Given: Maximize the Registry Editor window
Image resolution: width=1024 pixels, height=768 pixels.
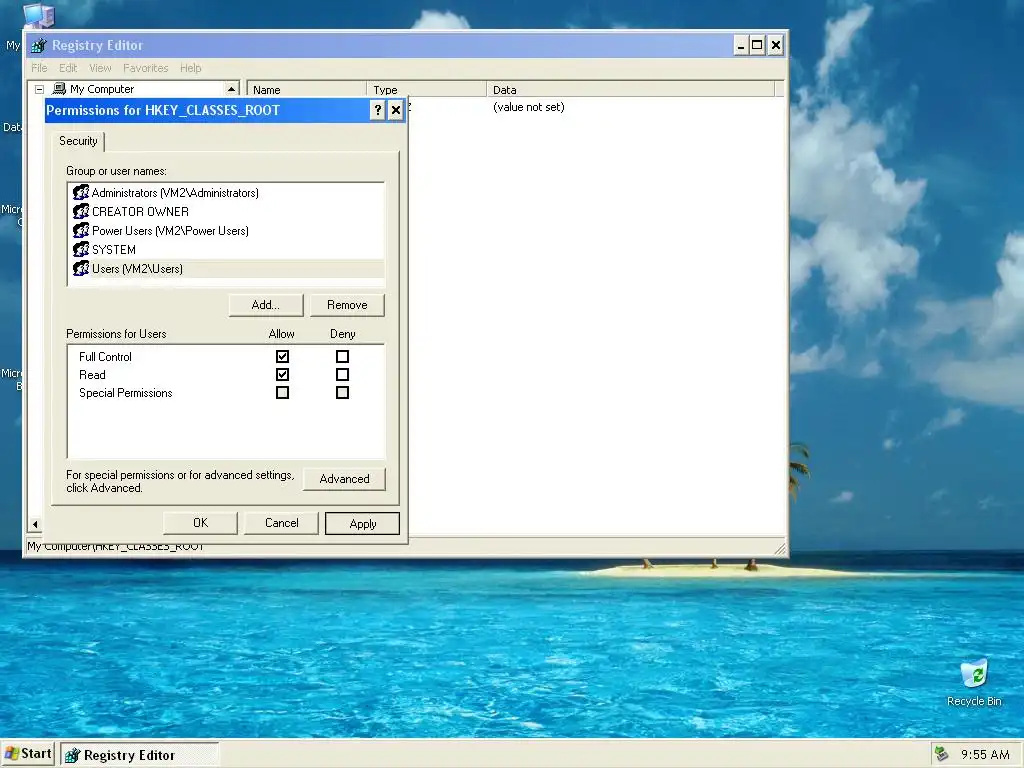Looking at the screenshot, I should click(x=758, y=45).
